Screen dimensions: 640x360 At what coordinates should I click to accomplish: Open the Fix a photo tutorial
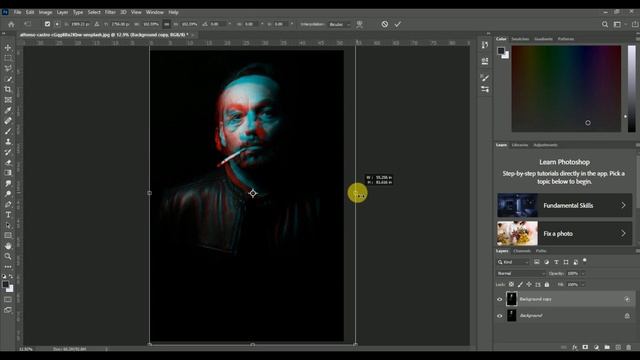point(564,233)
